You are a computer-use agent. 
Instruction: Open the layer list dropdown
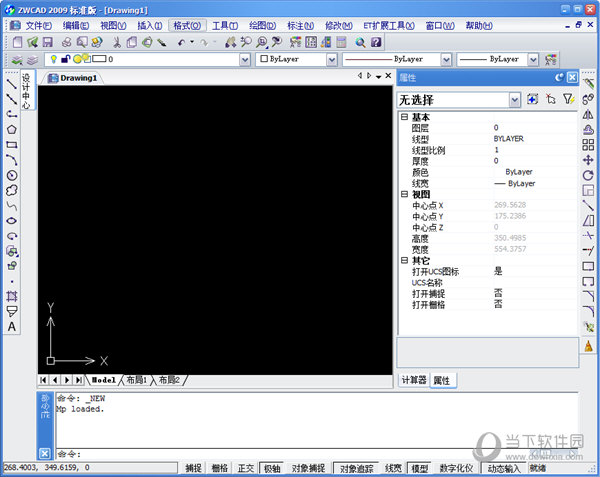(245, 59)
